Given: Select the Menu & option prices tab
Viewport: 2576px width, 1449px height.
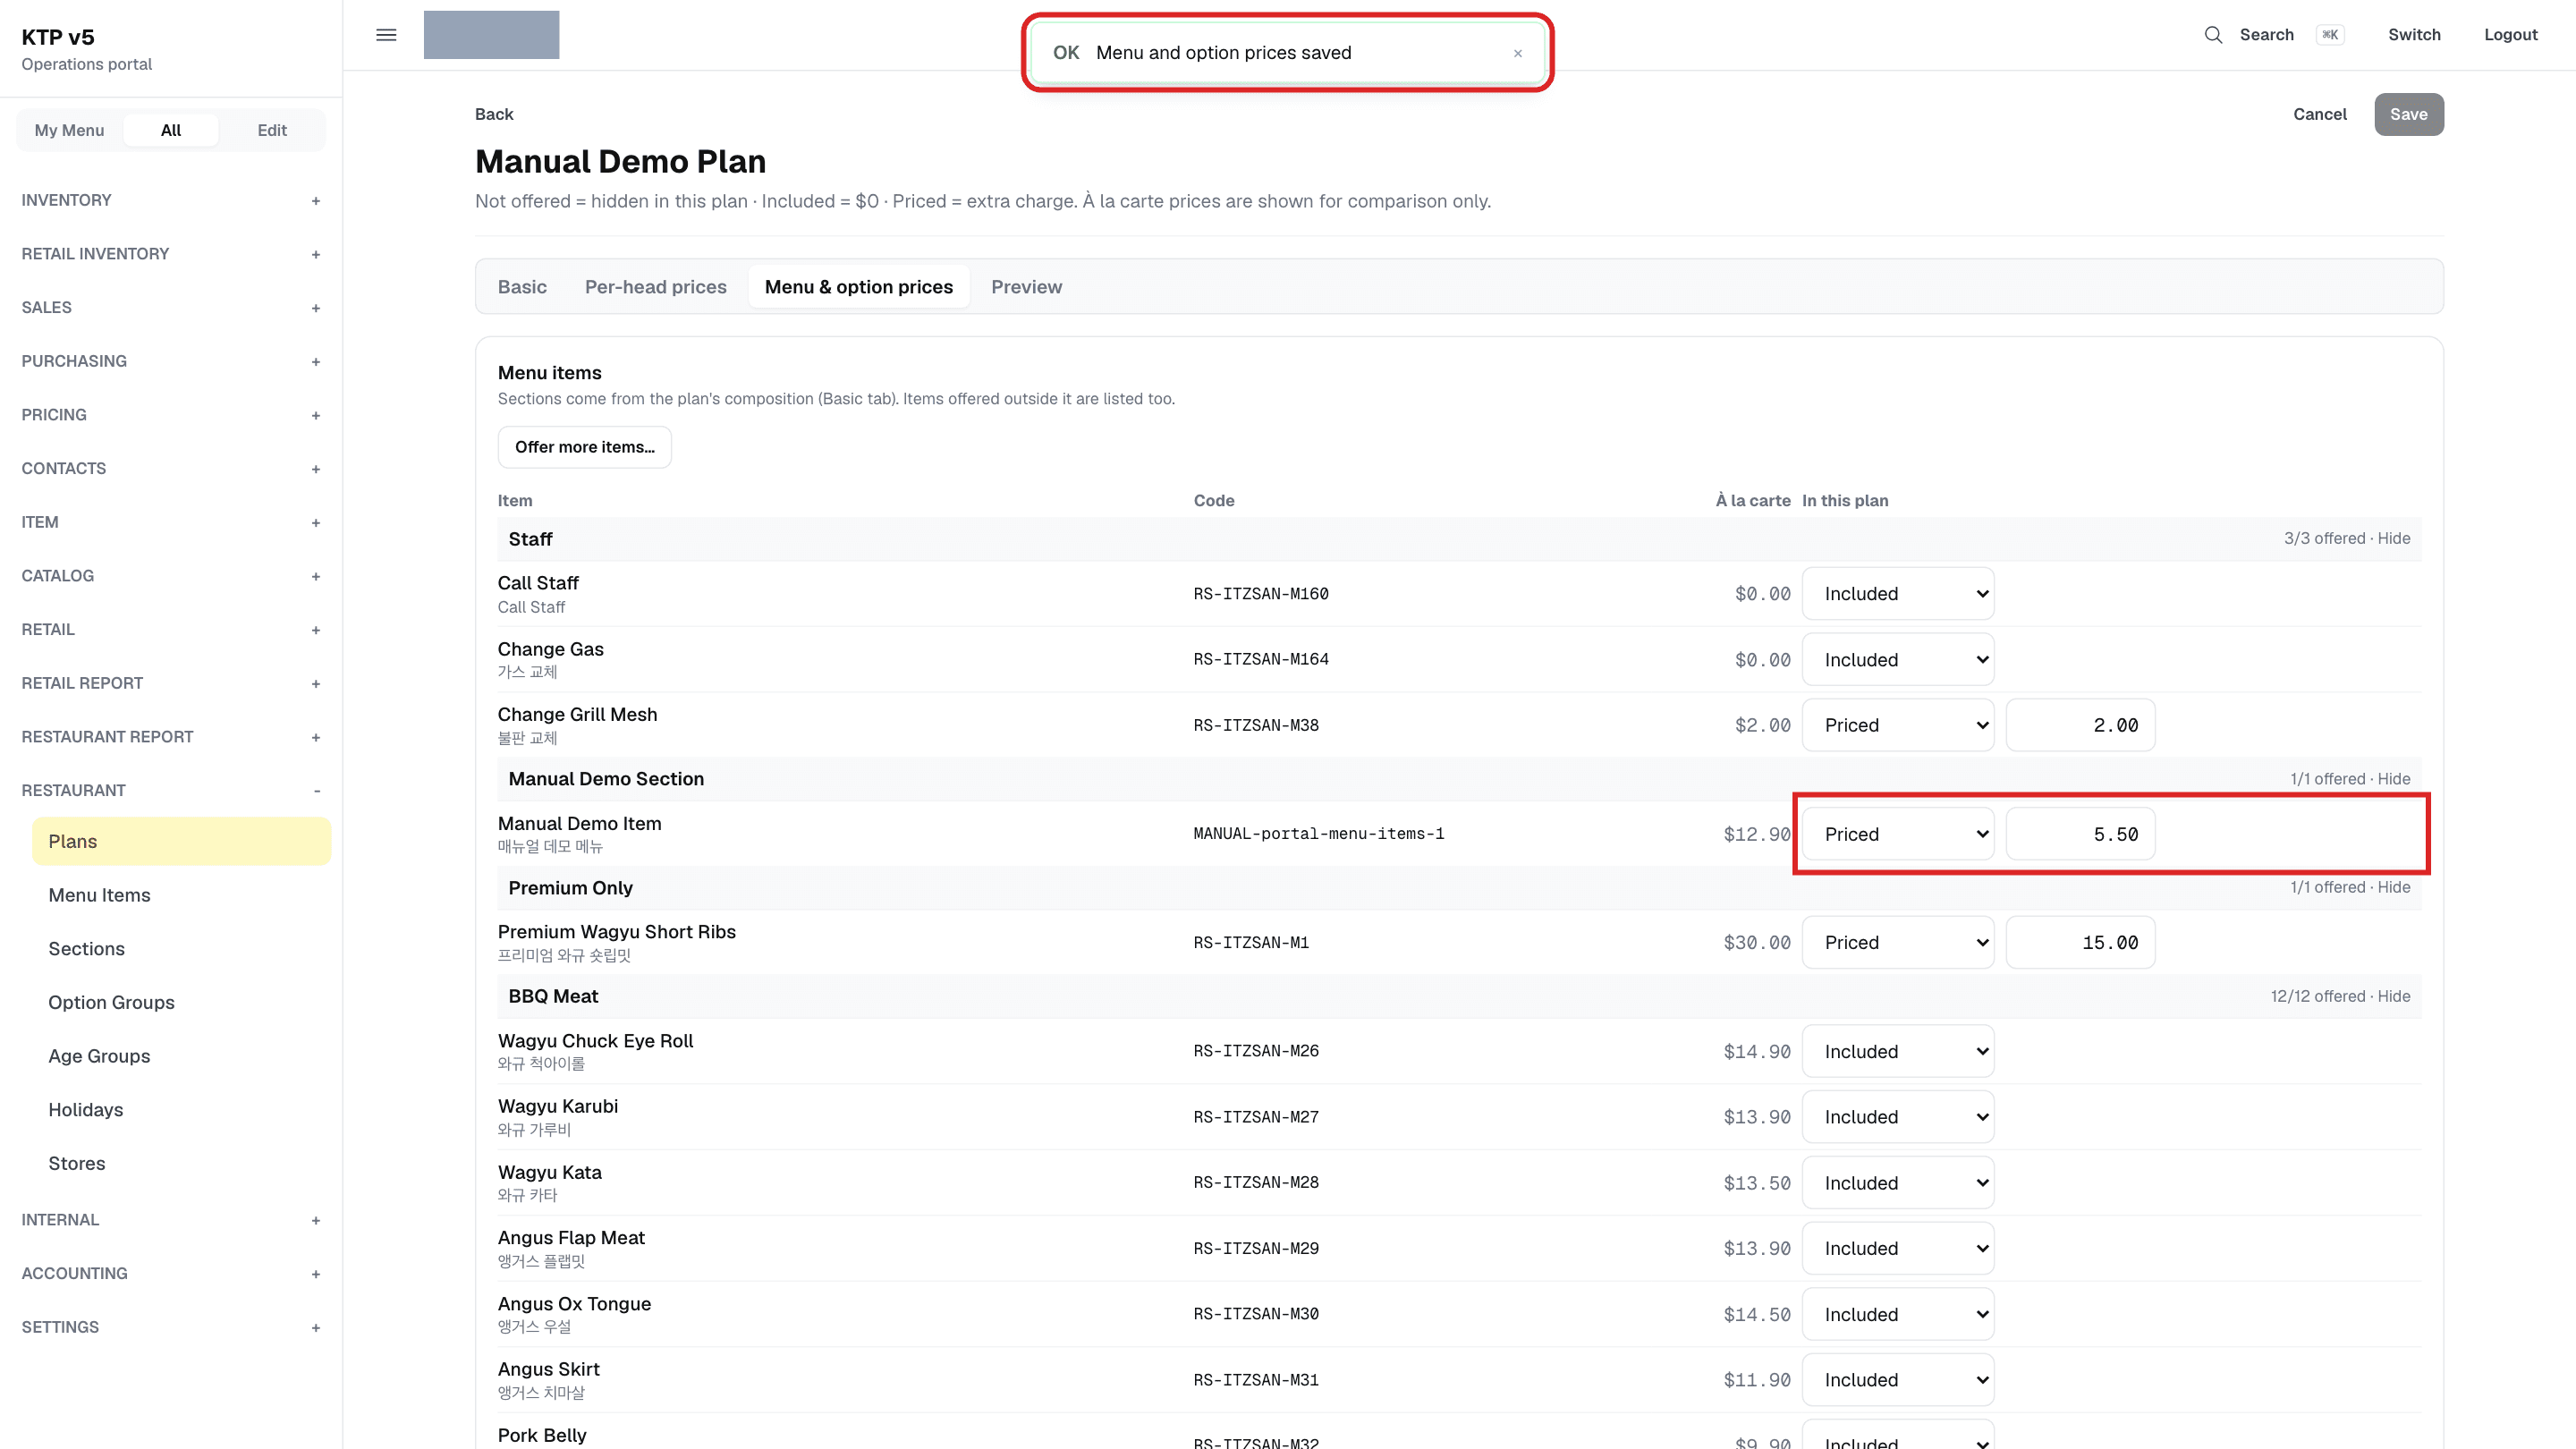Looking at the screenshot, I should pos(859,287).
